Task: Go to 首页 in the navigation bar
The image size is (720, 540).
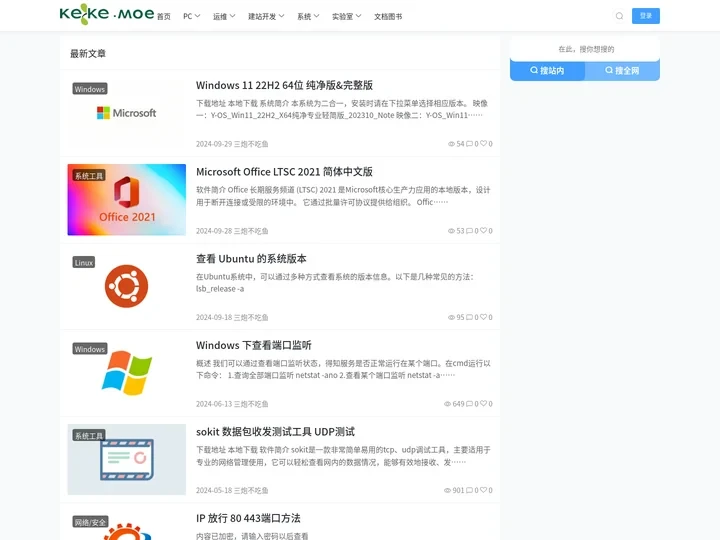Action: [163, 17]
